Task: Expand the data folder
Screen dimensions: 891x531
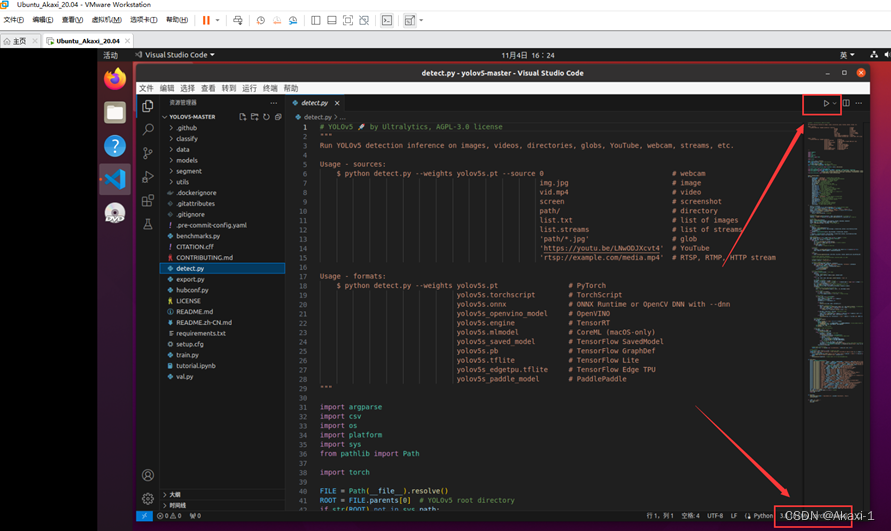Action: click(x=182, y=150)
